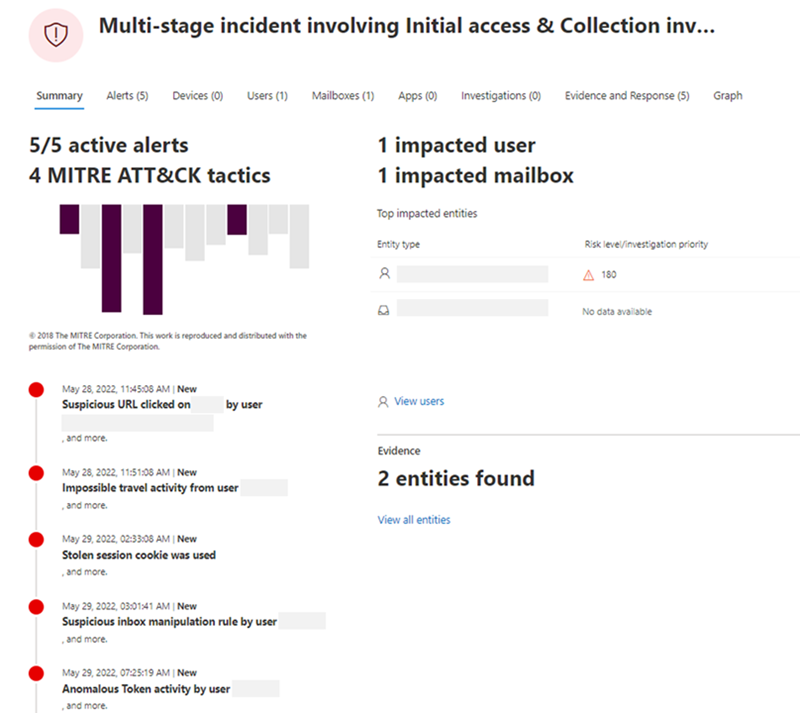
Task: Click the person icon beside View users
Action: pos(381,401)
